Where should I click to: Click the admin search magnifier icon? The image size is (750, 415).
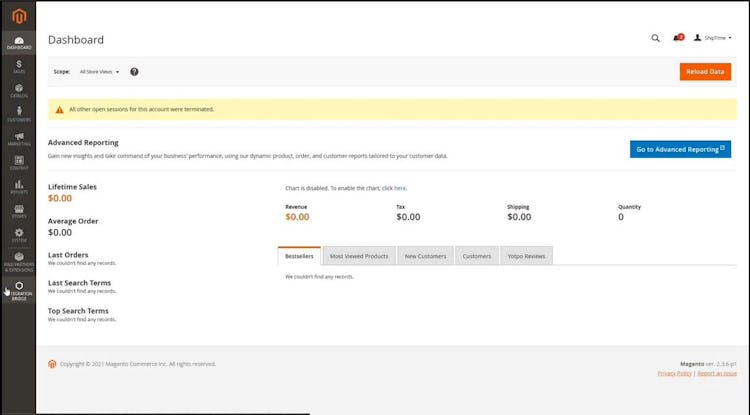(656, 38)
